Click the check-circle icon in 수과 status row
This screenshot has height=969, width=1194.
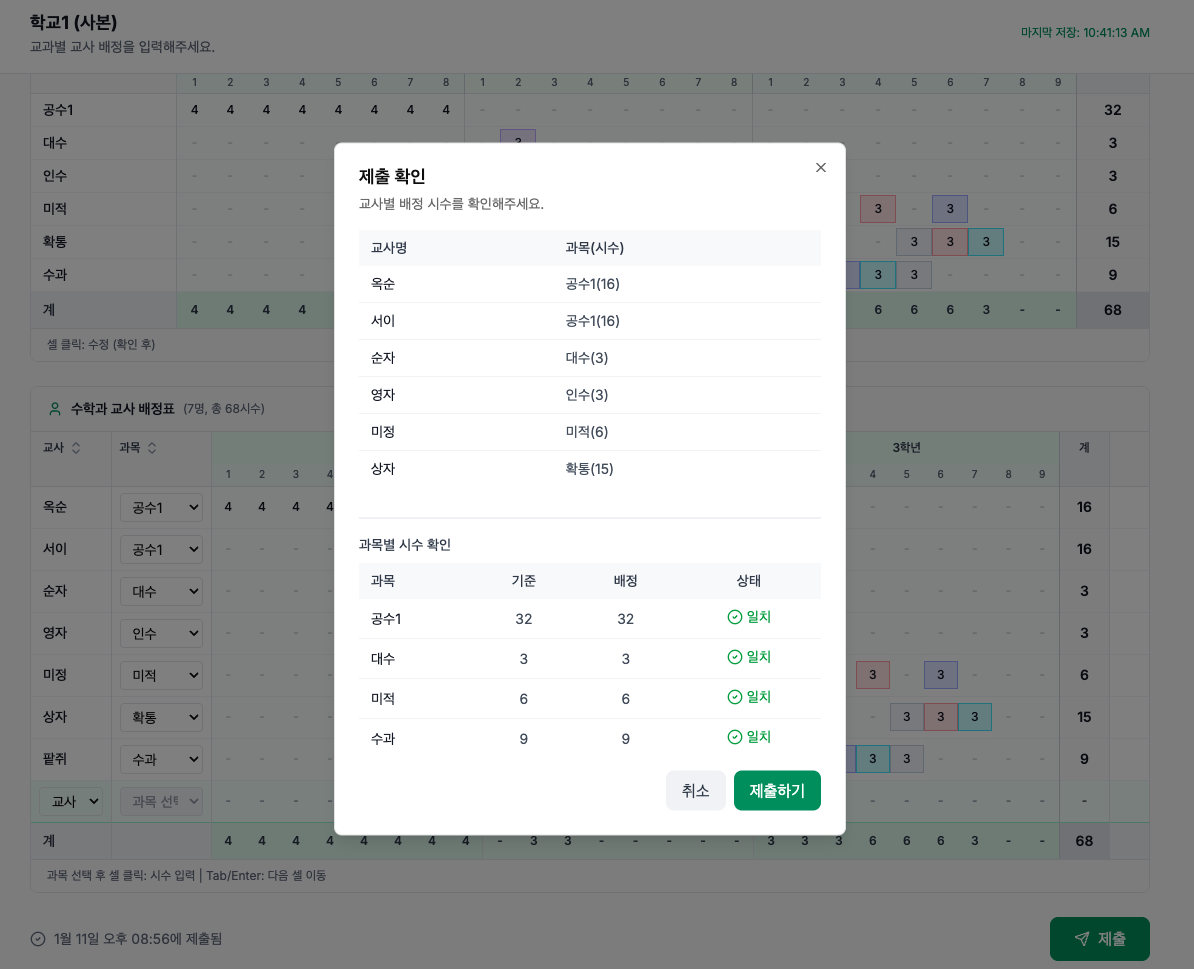(735, 737)
